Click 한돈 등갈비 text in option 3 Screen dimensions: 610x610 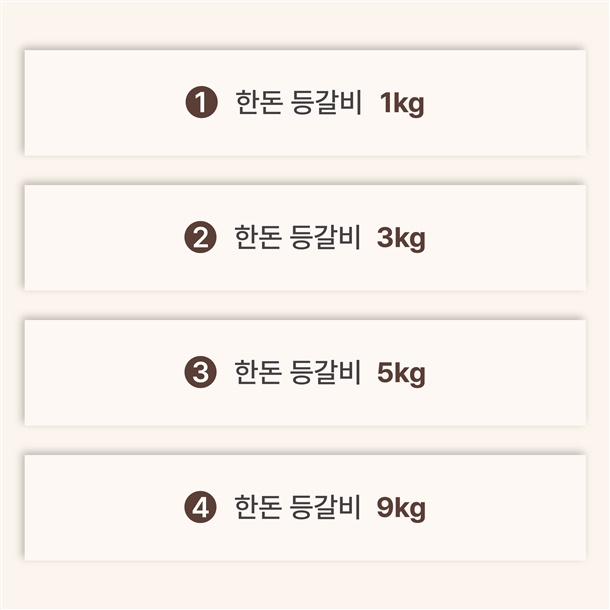(296, 374)
